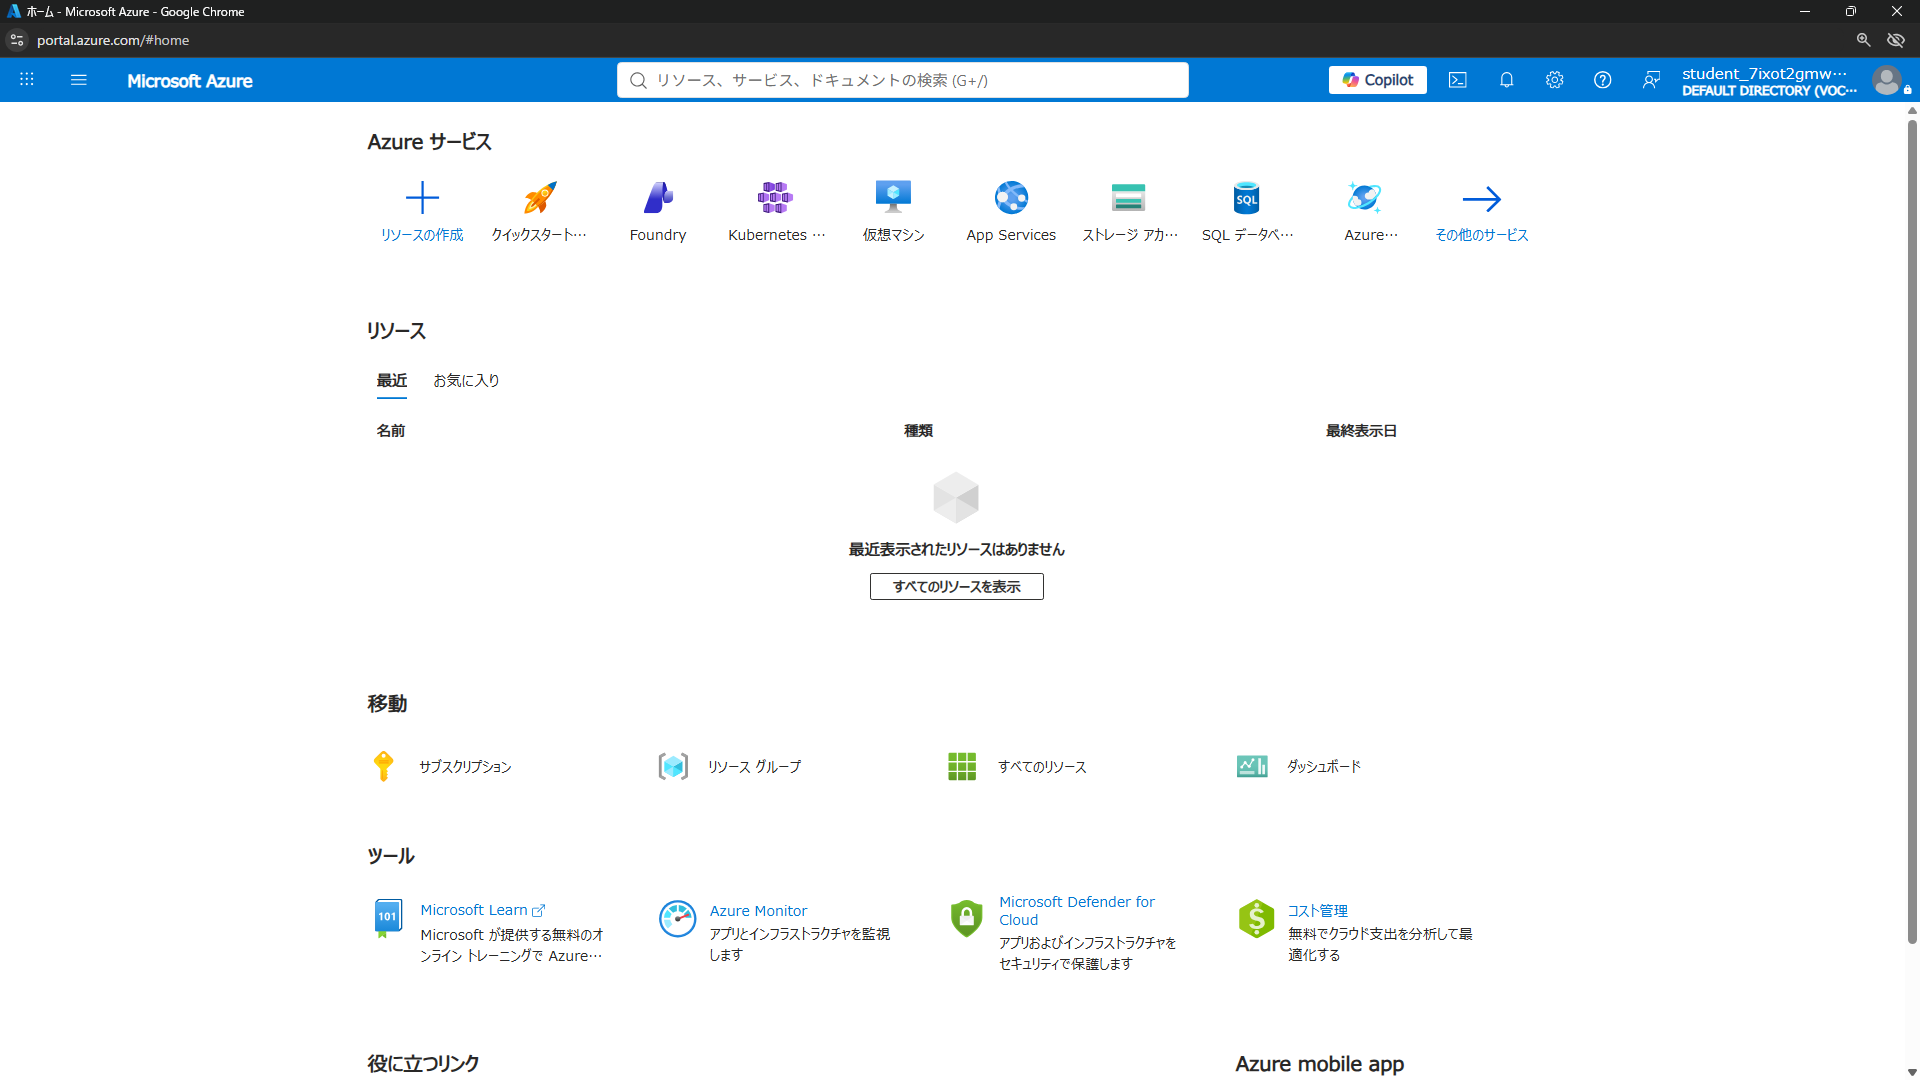1920x1080 pixels.
Task: Open portal settings gear icon
Action: [x=1554, y=80]
